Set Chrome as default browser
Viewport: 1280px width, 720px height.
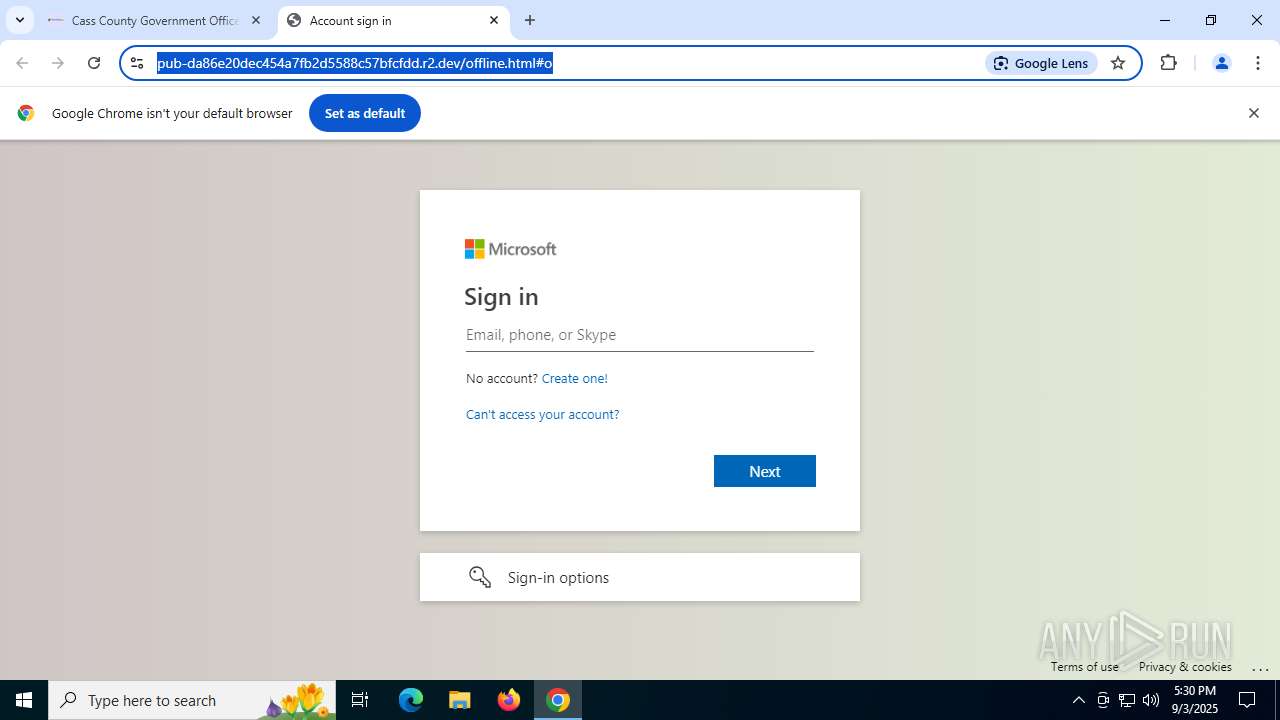click(x=365, y=113)
